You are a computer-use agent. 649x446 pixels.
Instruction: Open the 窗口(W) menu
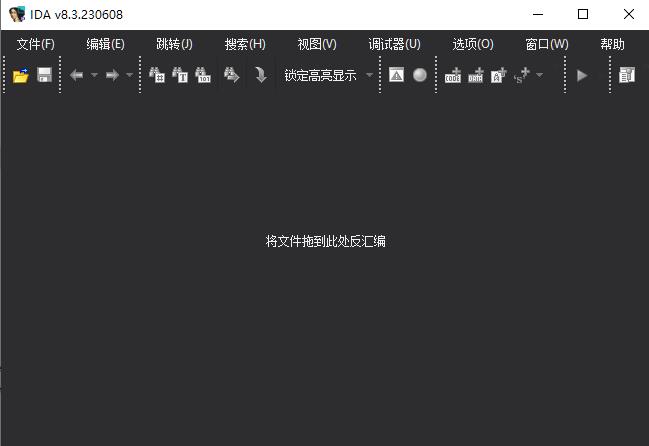[547, 44]
